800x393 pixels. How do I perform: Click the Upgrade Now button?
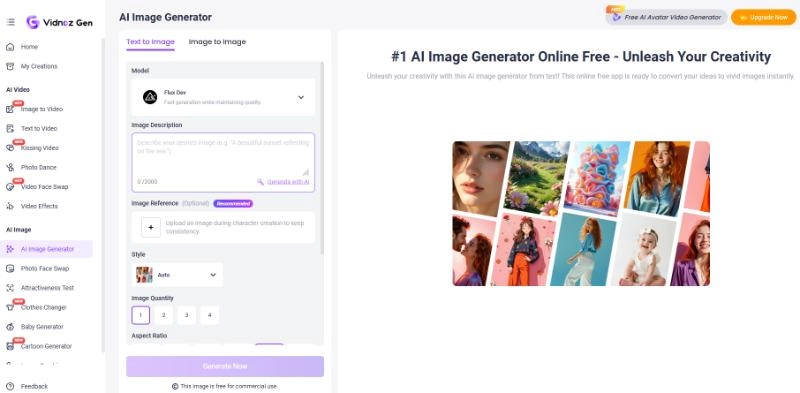pos(764,17)
